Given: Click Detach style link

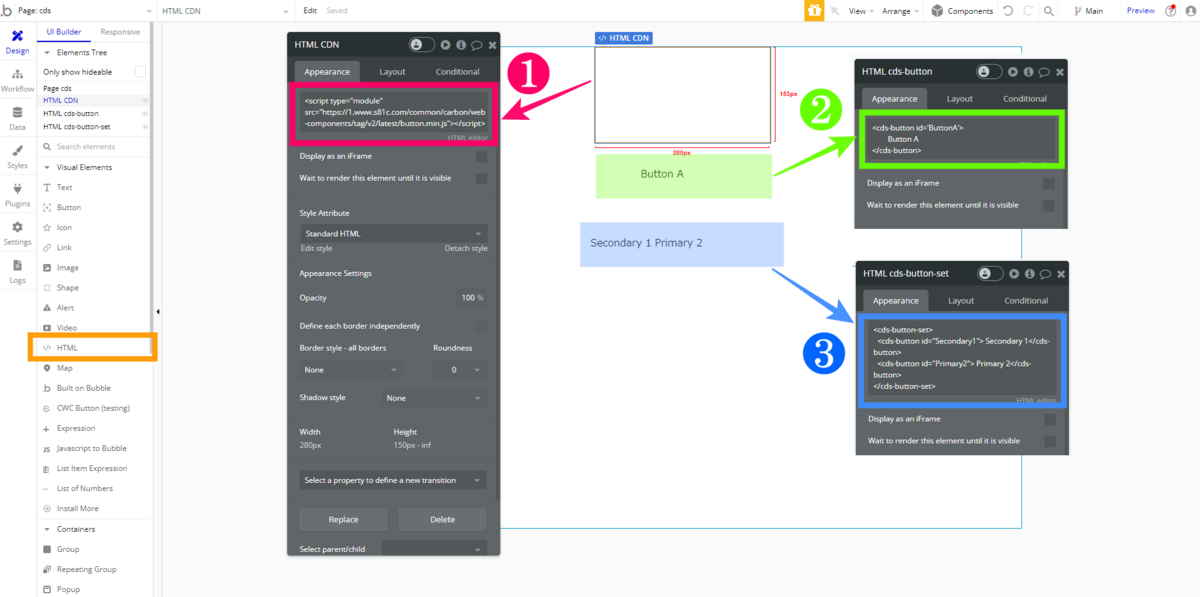Looking at the screenshot, I should pyautogui.click(x=466, y=248).
